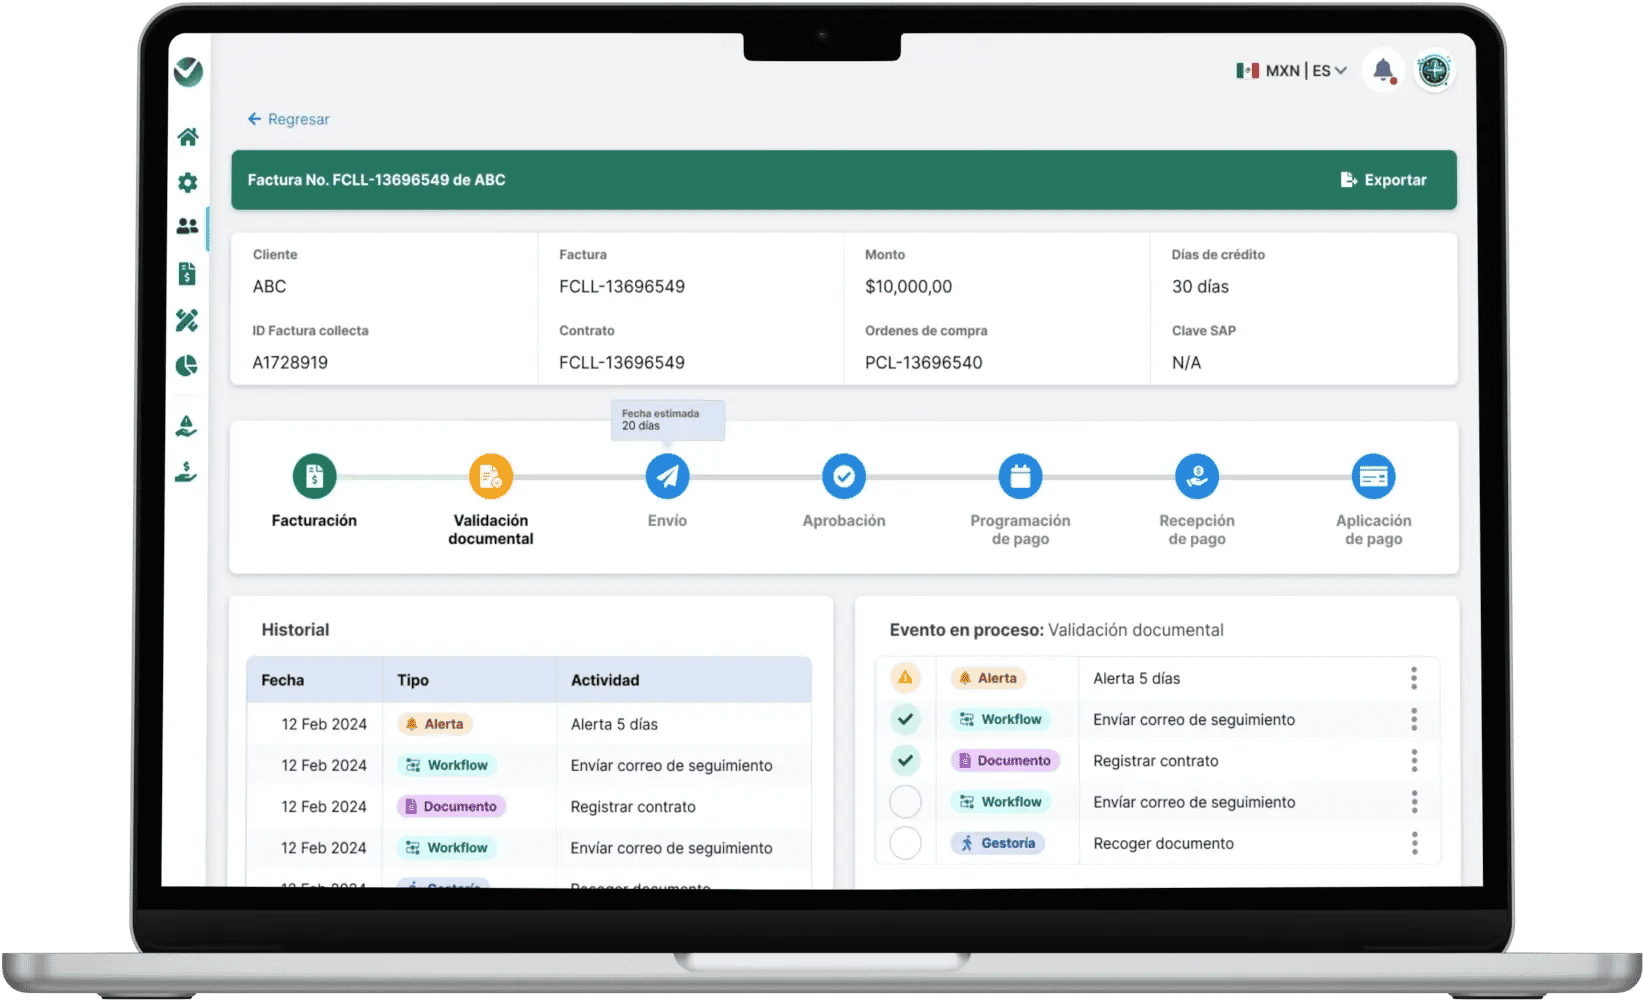Uncheck the Registrar contrato task checkbox
Image resolution: width=1643 pixels, height=1000 pixels.
point(905,761)
